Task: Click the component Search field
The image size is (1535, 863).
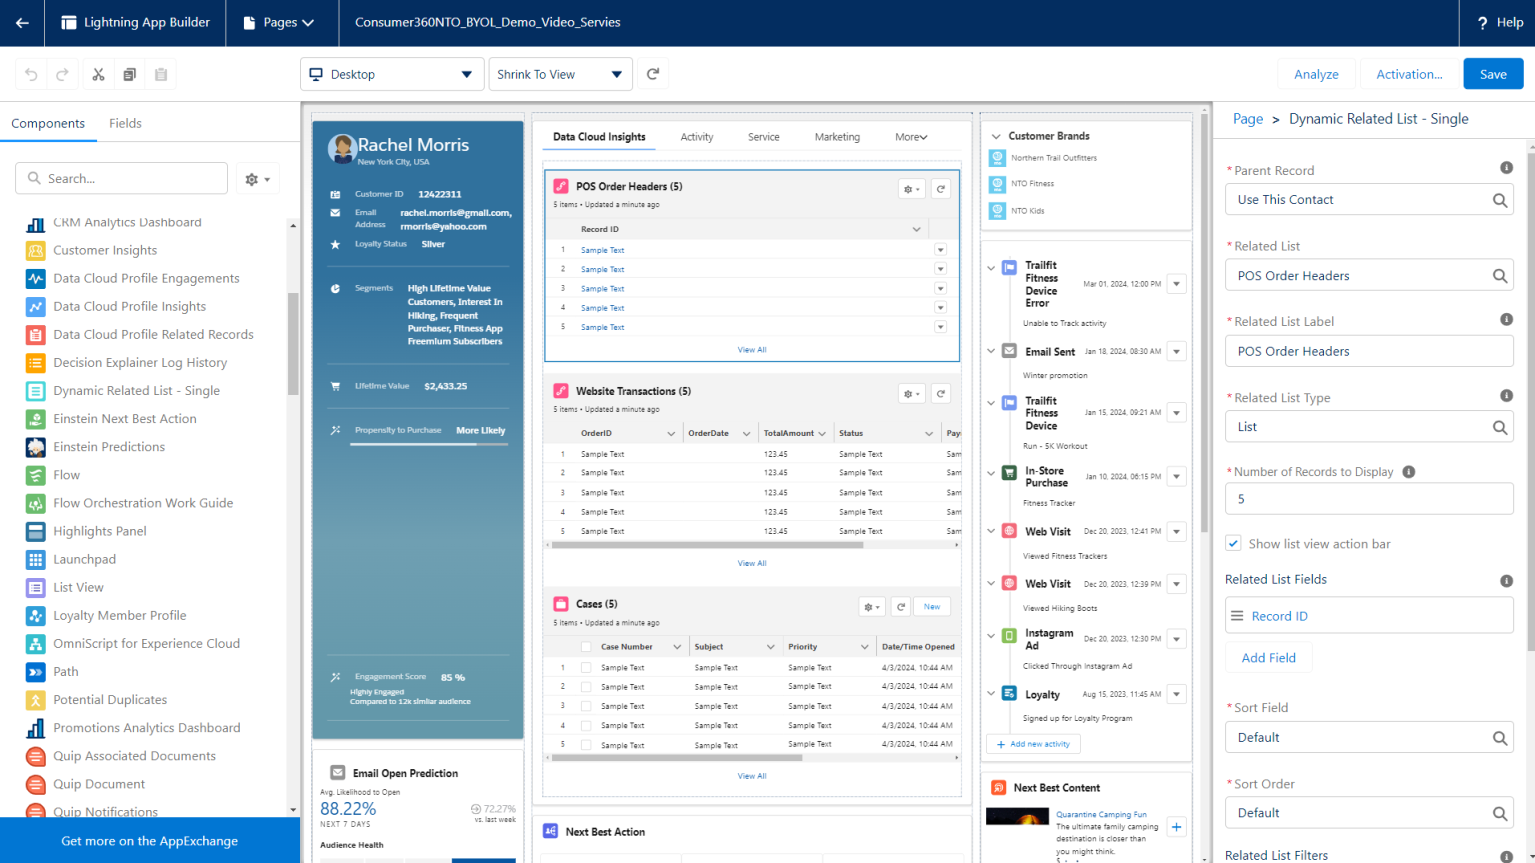Action: point(120,178)
